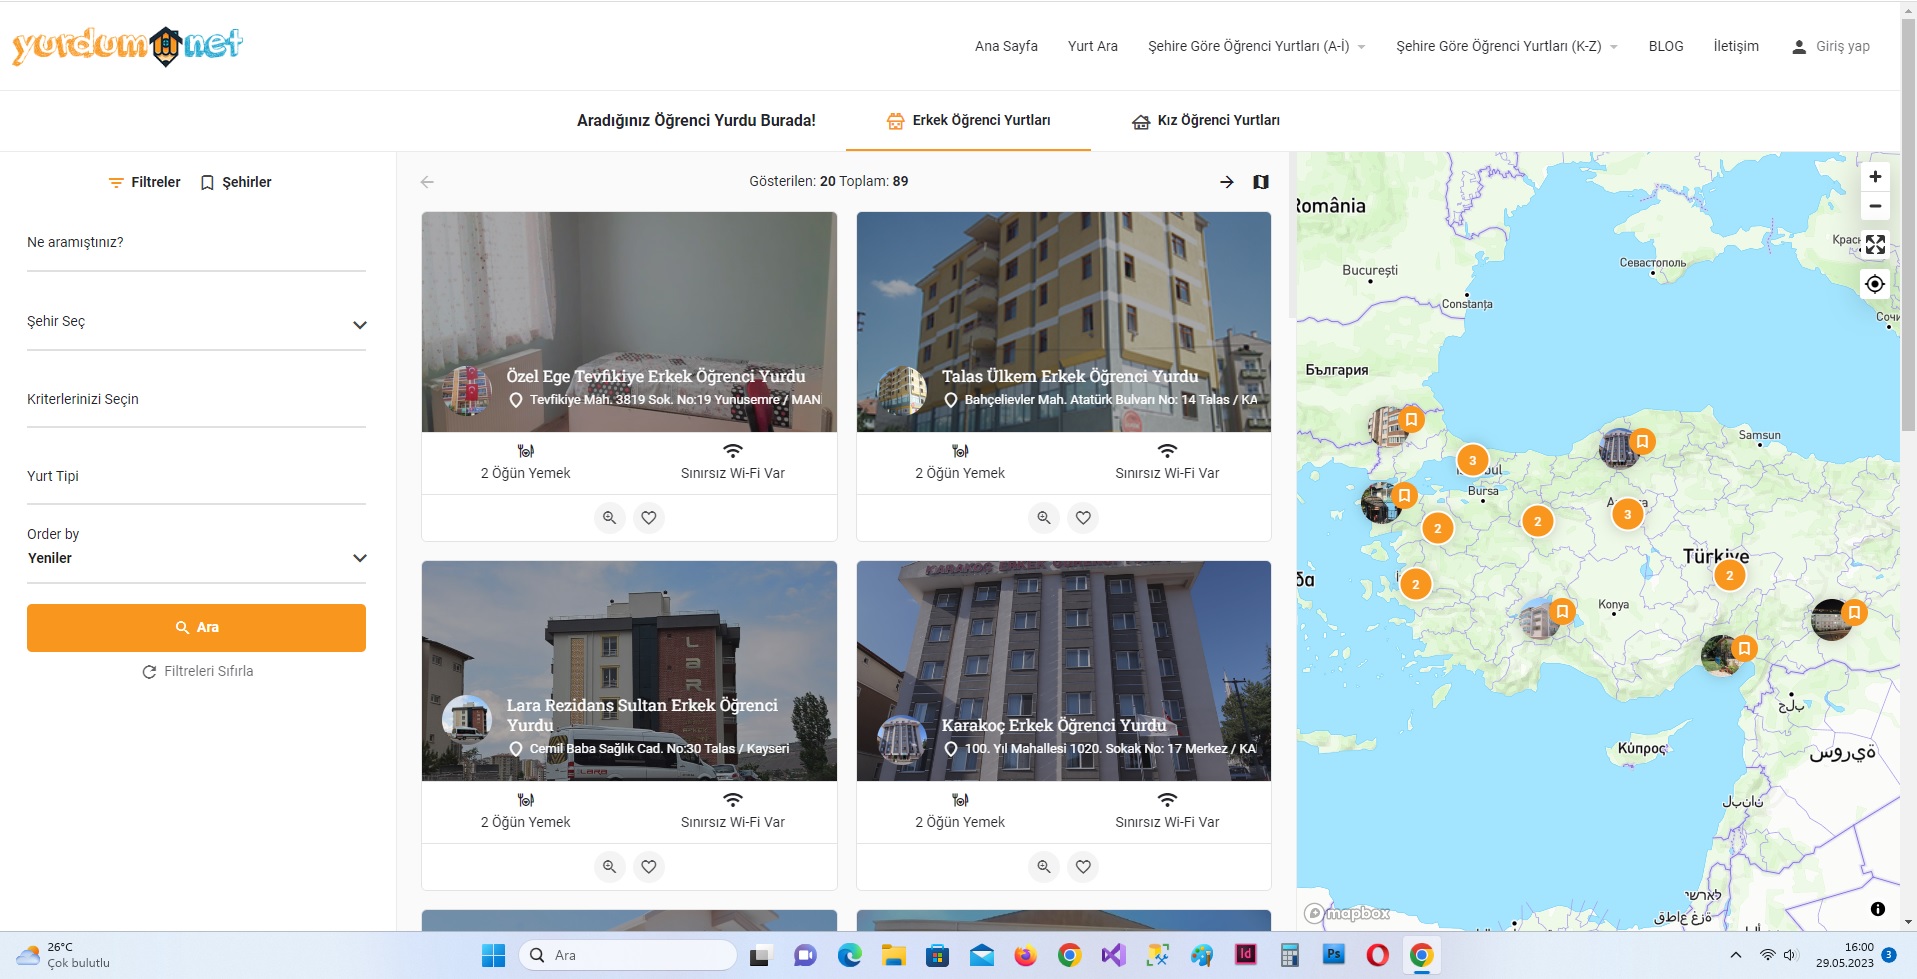Screen dimensions: 1917x979
Task: Open the BLOG page
Action: pyautogui.click(x=1666, y=46)
